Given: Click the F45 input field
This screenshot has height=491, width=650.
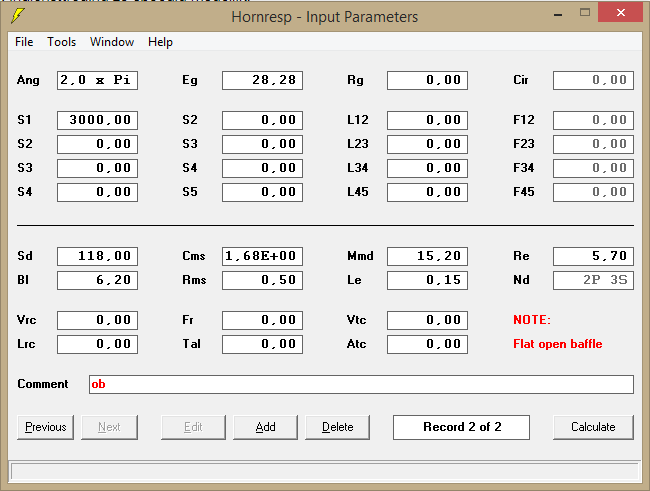Looking at the screenshot, I should [593, 192].
